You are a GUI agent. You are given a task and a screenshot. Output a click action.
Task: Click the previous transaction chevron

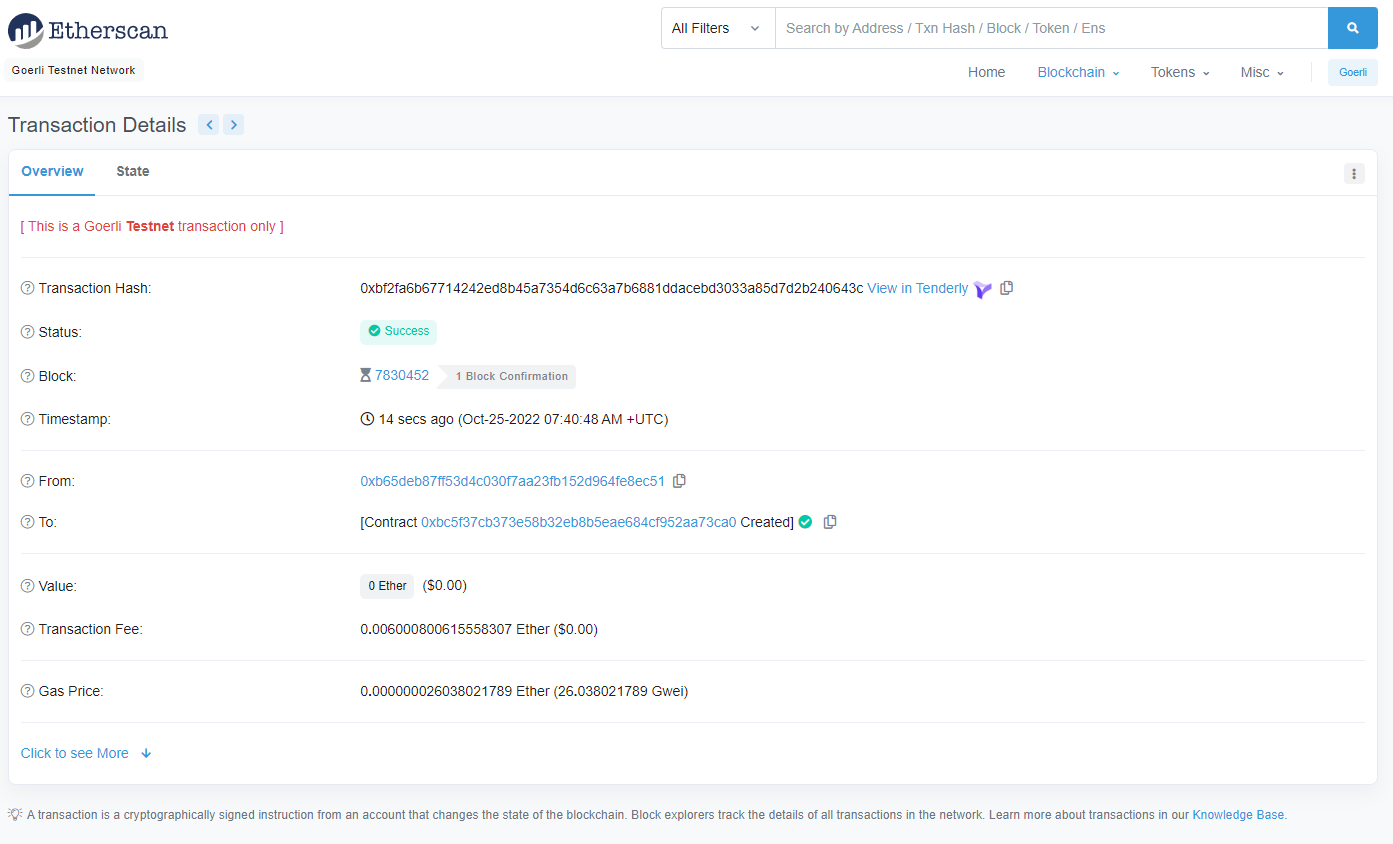tap(209, 124)
